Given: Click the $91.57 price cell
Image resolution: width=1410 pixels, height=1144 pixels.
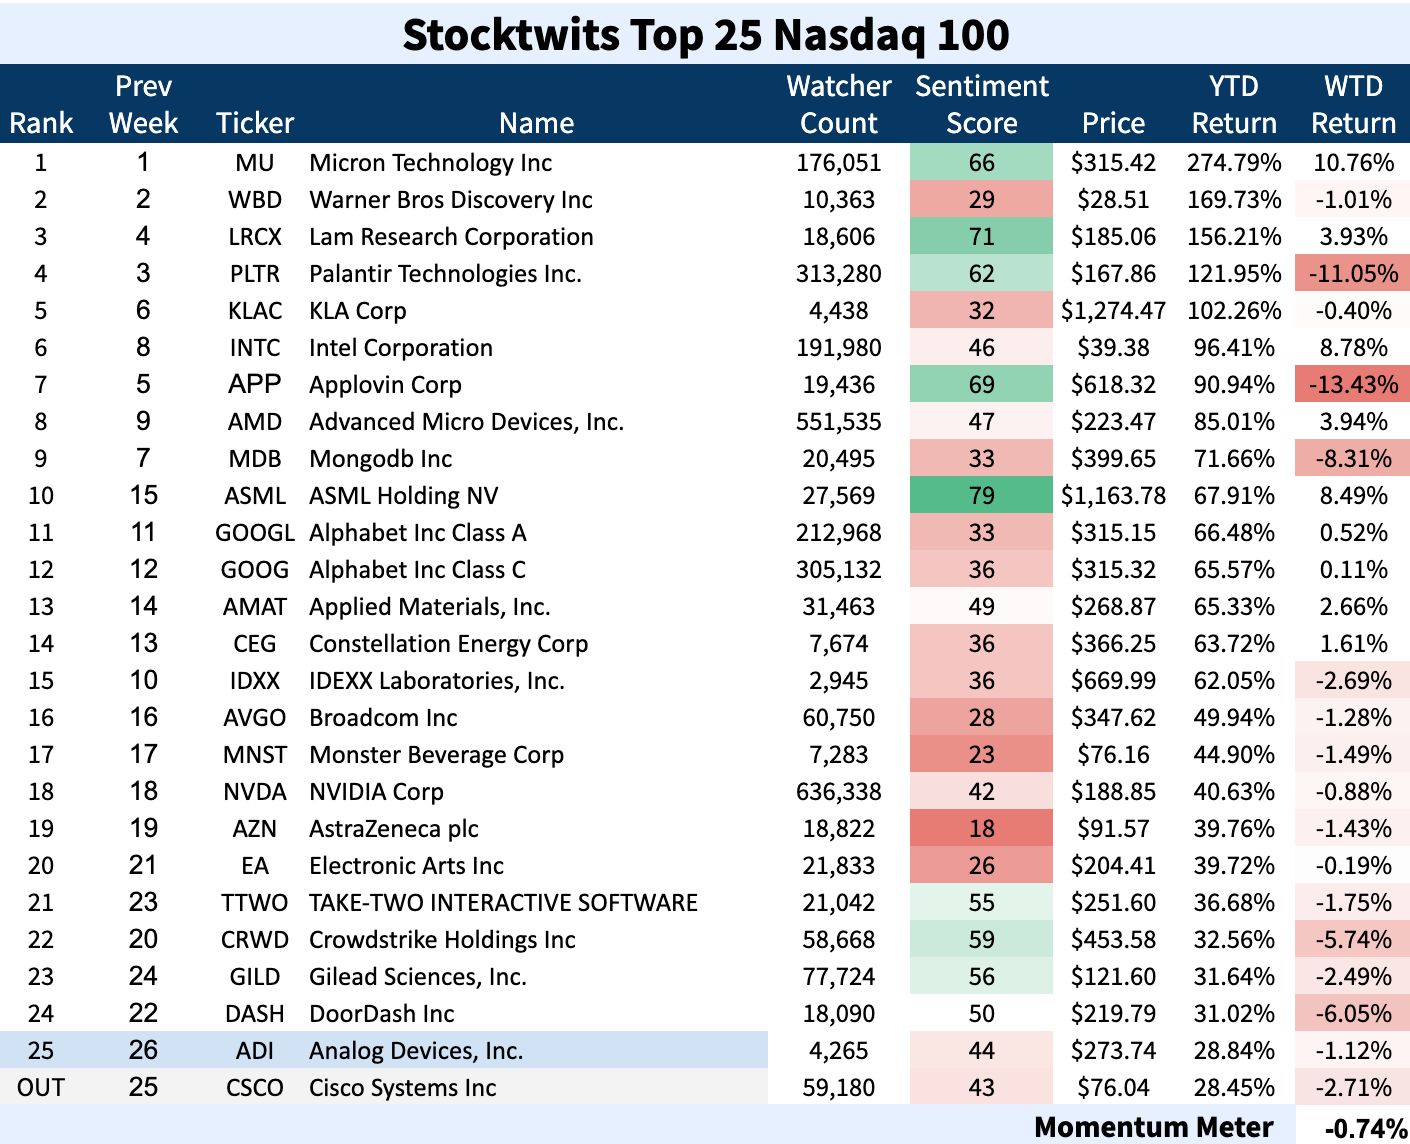Looking at the screenshot, I should (1113, 829).
